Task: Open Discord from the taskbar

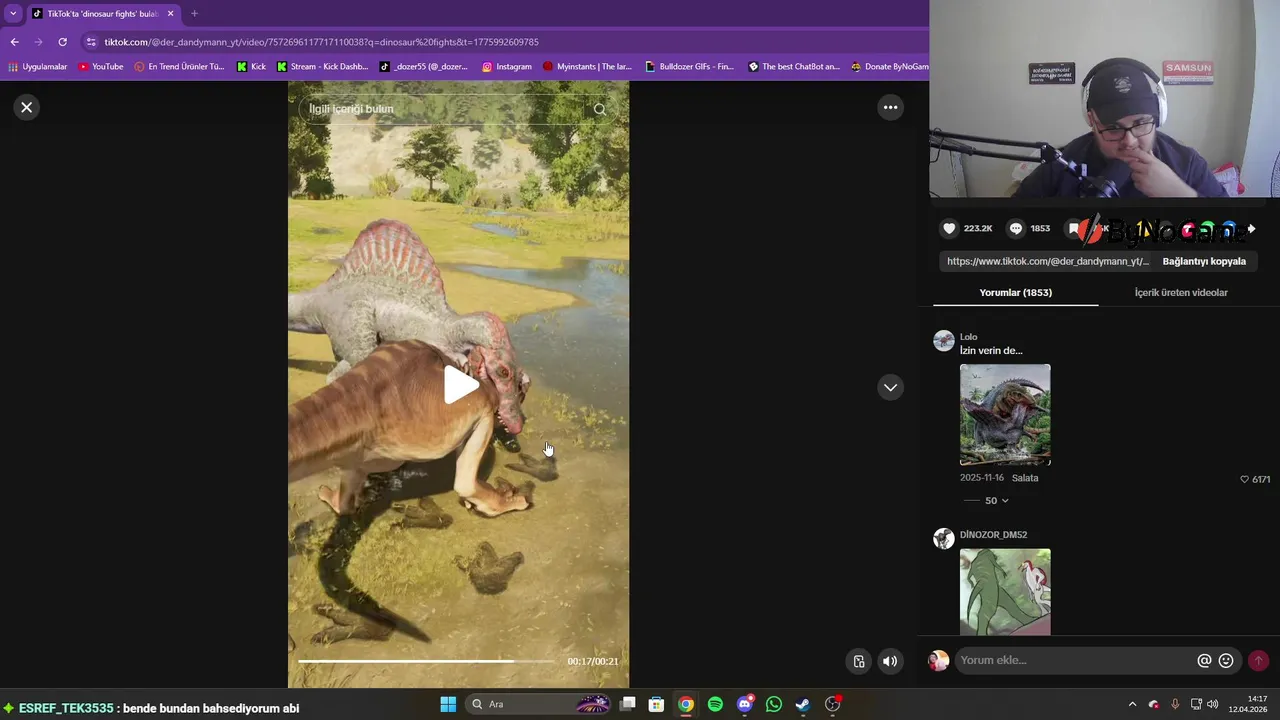Action: coord(744,704)
